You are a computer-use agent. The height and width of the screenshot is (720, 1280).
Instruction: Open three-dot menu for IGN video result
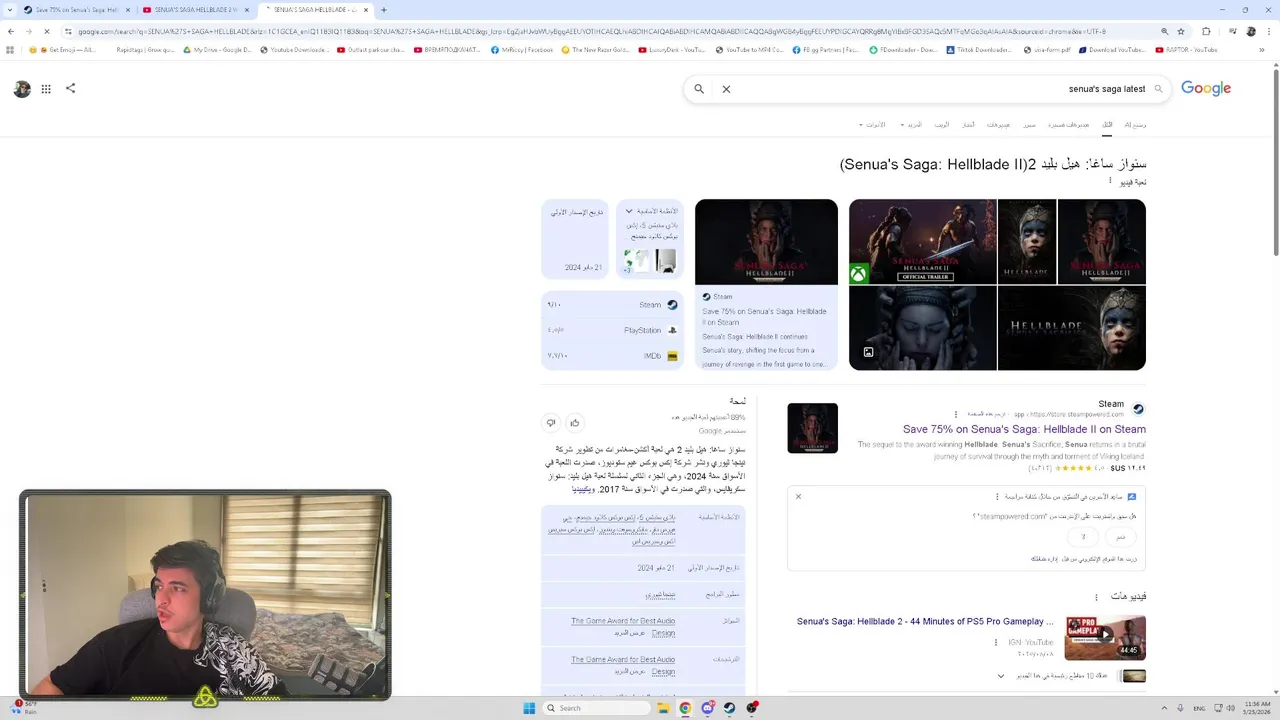coord(995,642)
